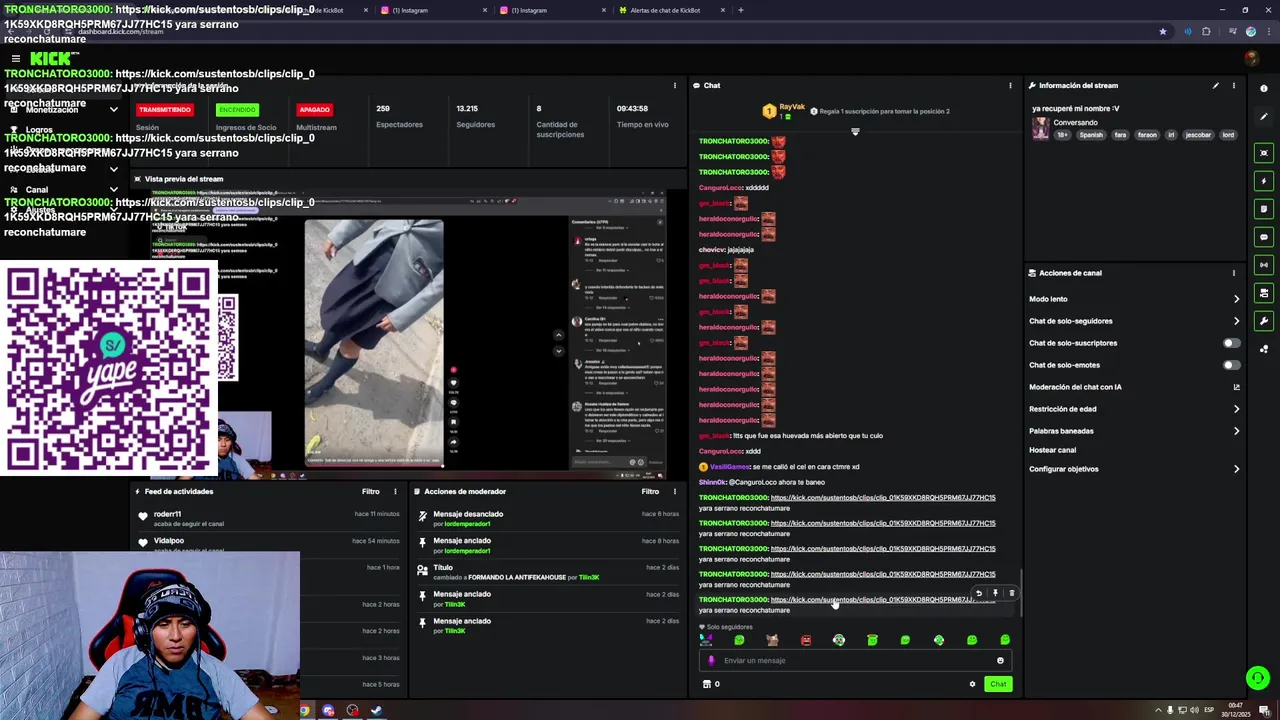Open Filtro in Feed de actividades
Viewport: 1280px width, 720px height.
click(371, 491)
